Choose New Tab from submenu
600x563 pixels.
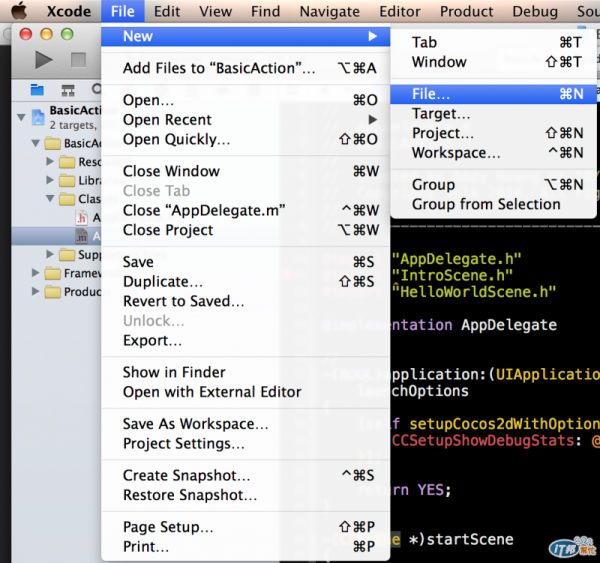click(x=493, y=42)
